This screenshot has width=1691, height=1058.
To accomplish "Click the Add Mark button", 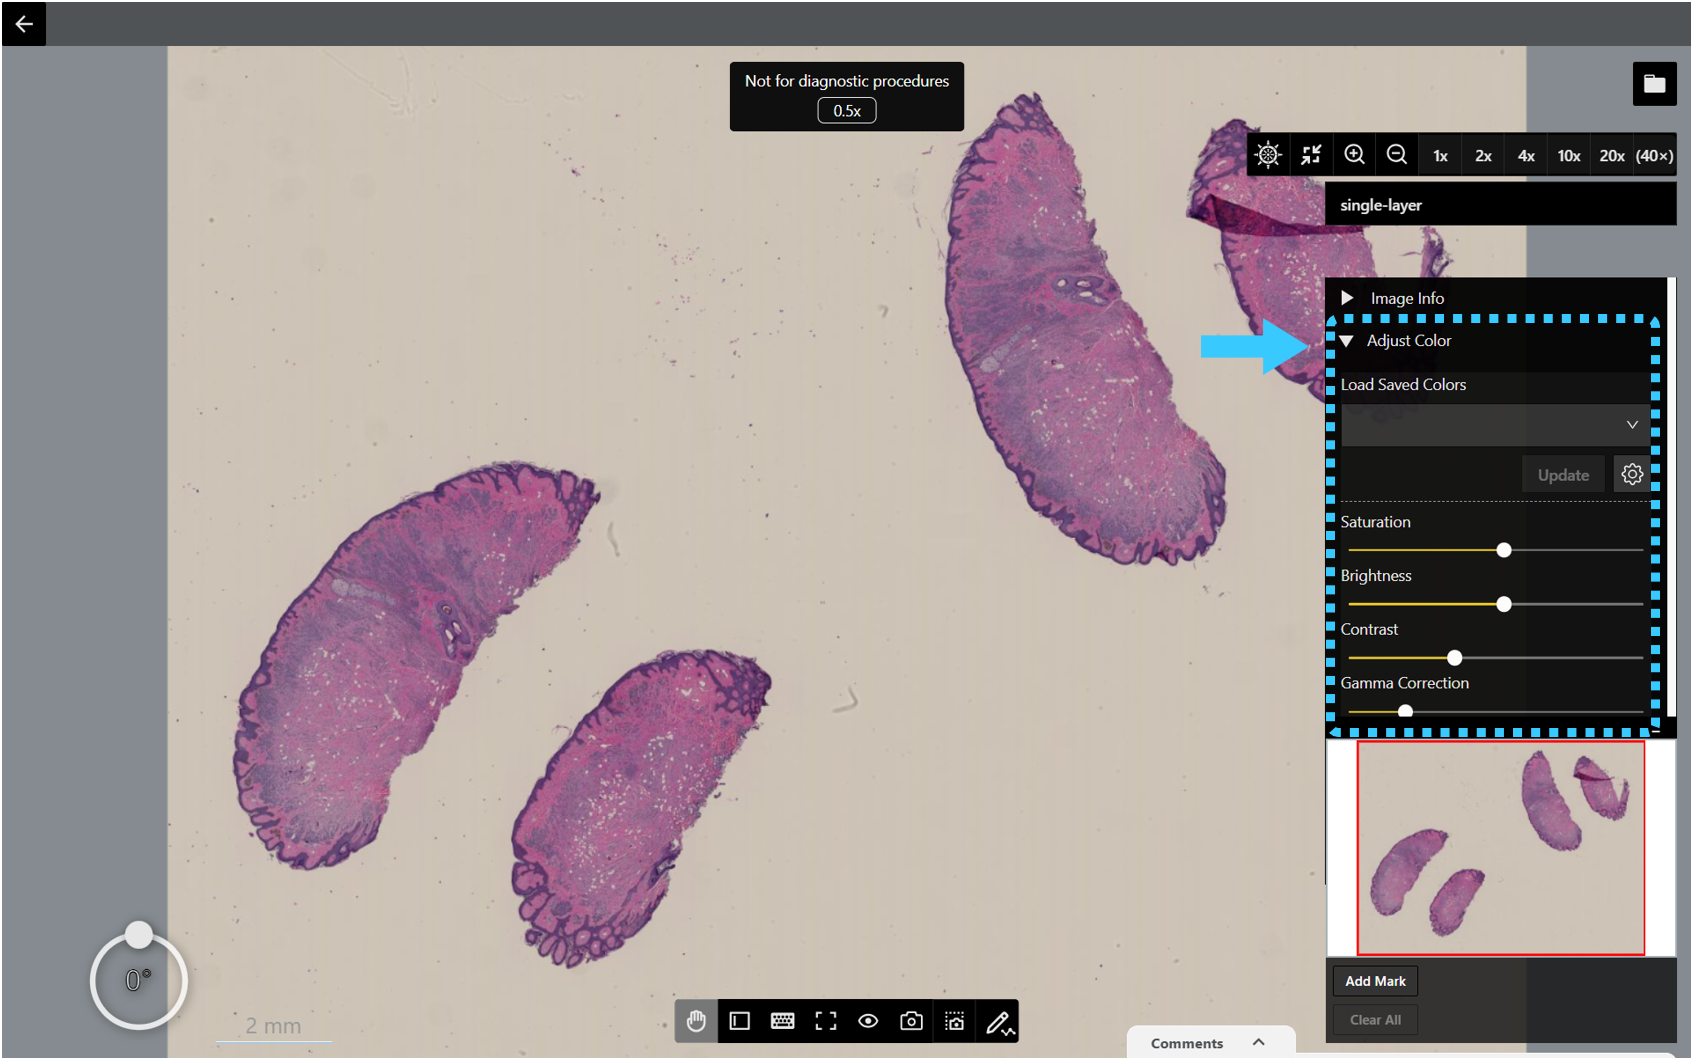I will pyautogui.click(x=1375, y=981).
